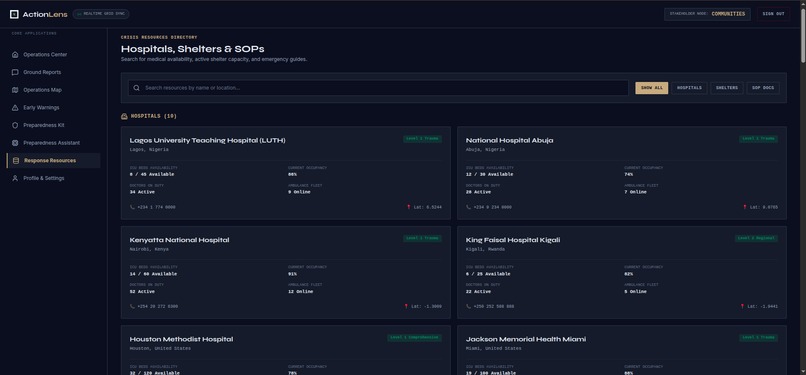
Task: Click LUTH phone icon +234 1 774
Action: 133,207
